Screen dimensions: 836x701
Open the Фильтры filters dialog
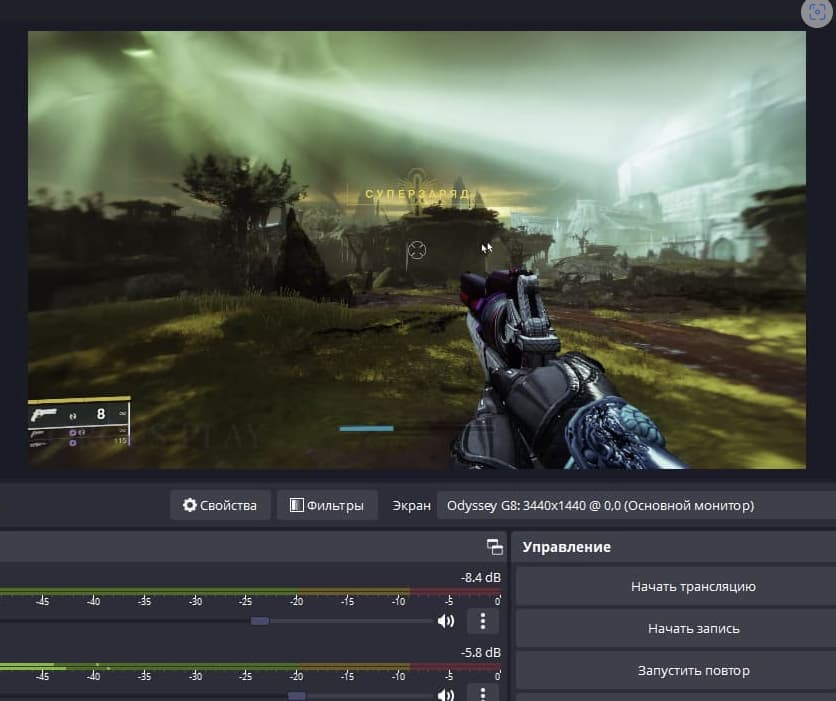click(x=327, y=505)
